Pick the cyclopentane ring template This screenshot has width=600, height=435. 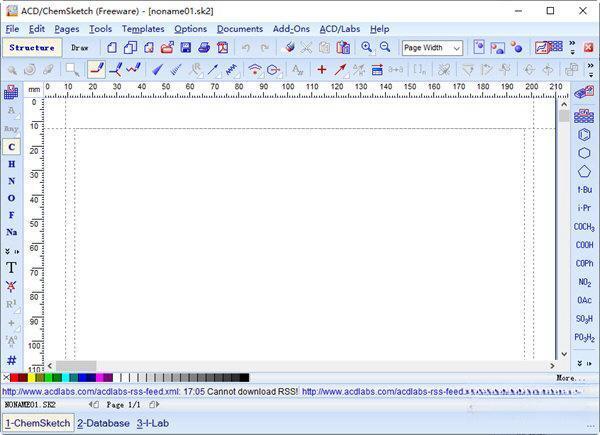584,170
